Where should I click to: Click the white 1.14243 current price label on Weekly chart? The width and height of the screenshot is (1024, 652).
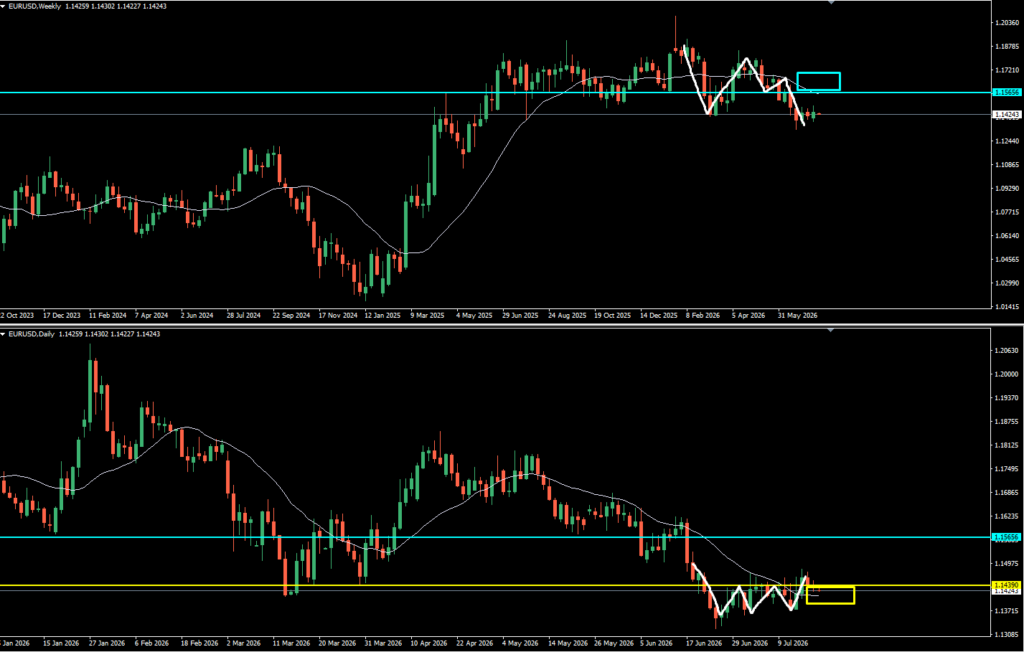point(1006,115)
